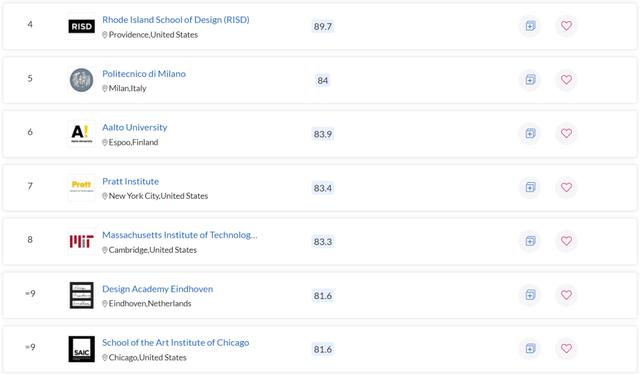Click the RISD logo image
The height and width of the screenshot is (375, 640).
point(81,27)
